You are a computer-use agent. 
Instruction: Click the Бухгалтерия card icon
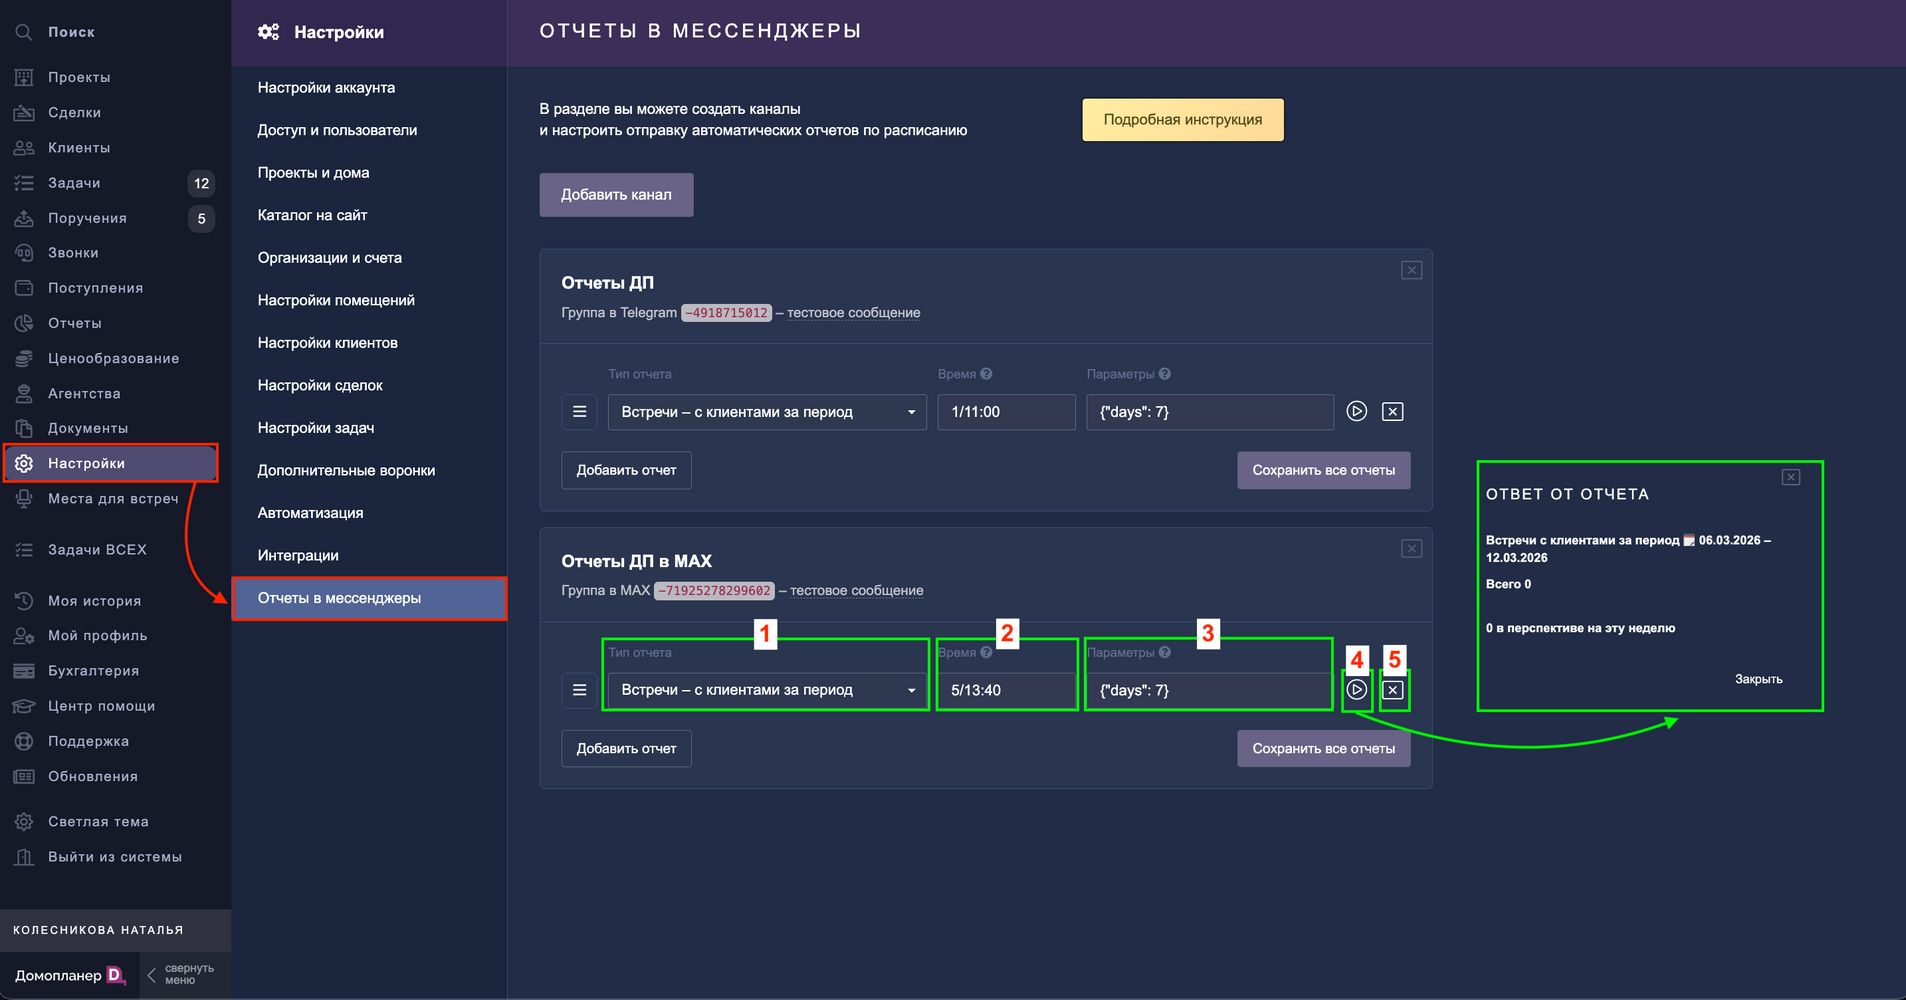pyautogui.click(x=23, y=671)
